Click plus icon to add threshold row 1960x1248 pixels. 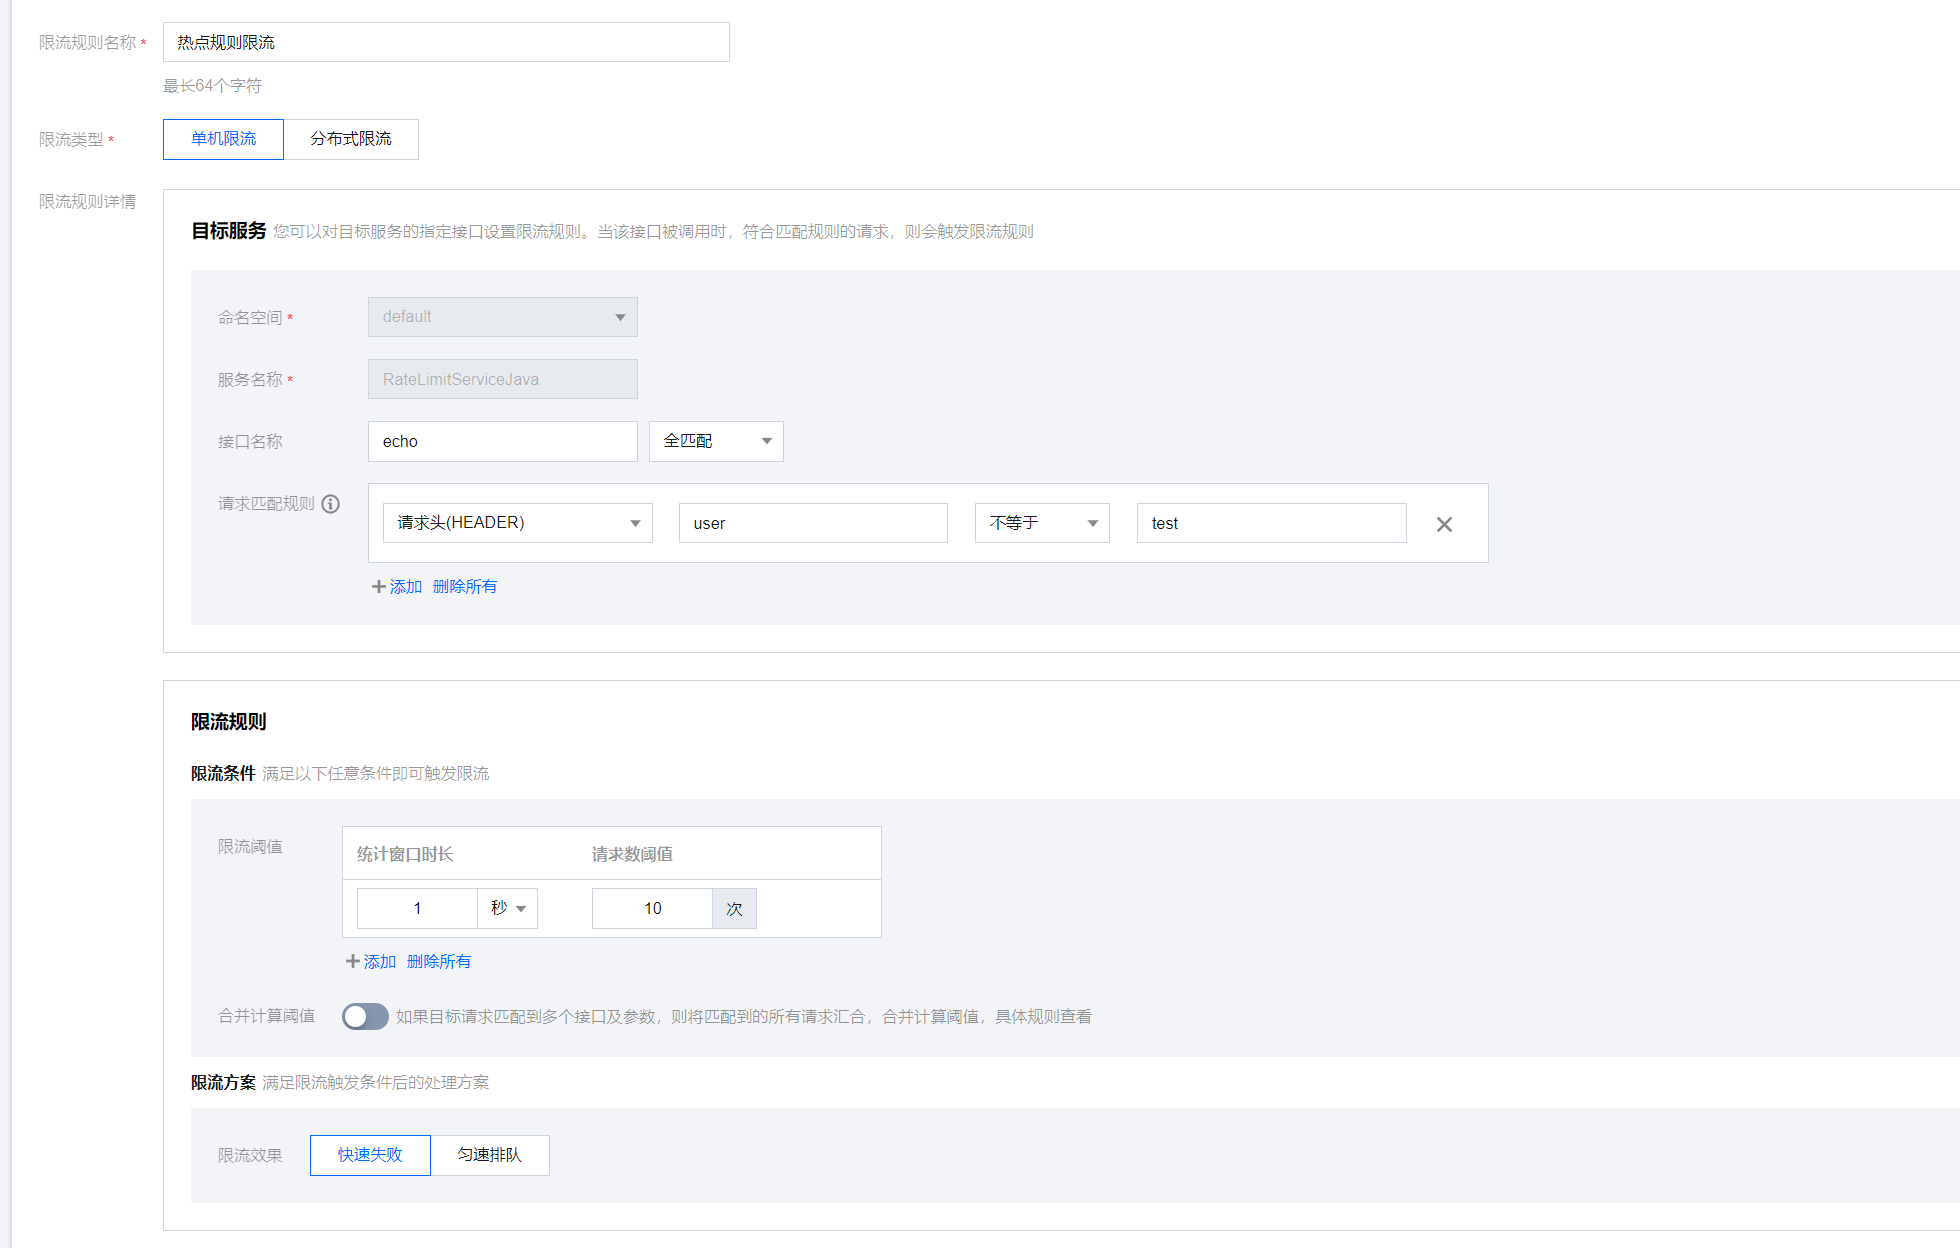(x=353, y=962)
